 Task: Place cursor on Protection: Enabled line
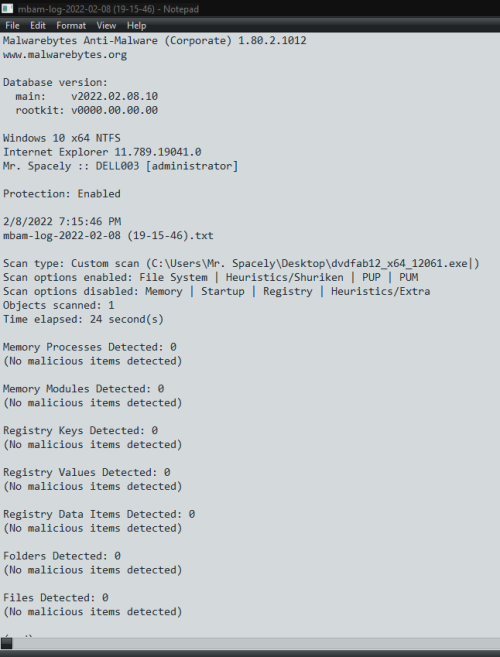(x=62, y=194)
